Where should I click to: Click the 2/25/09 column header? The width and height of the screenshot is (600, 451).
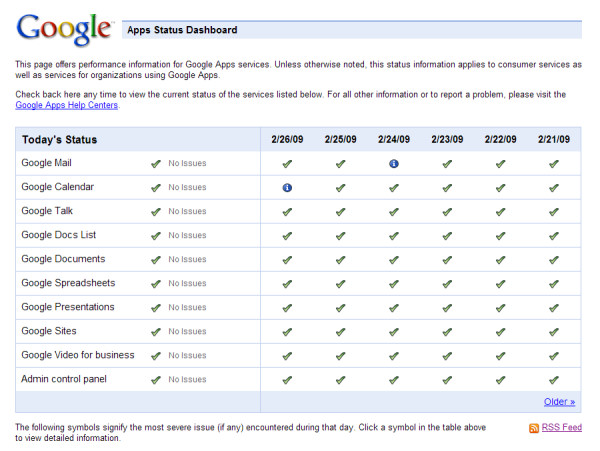341,139
